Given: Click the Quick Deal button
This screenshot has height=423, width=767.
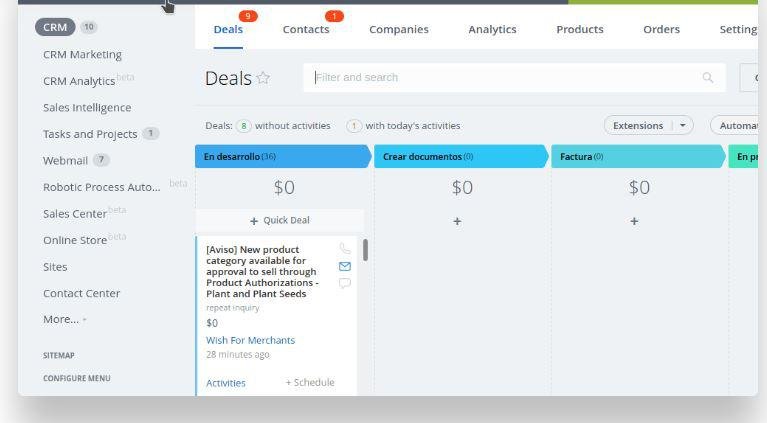Looking at the screenshot, I should (280, 220).
